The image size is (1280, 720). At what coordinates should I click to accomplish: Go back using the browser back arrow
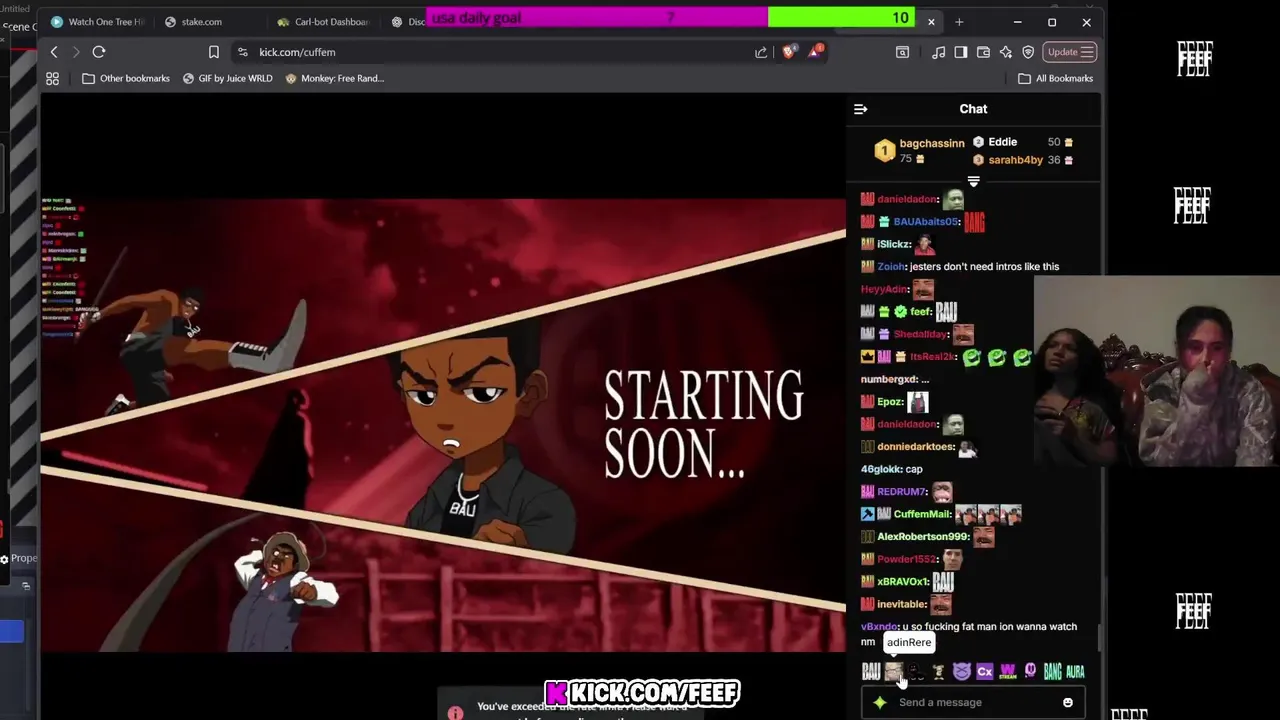click(x=54, y=52)
